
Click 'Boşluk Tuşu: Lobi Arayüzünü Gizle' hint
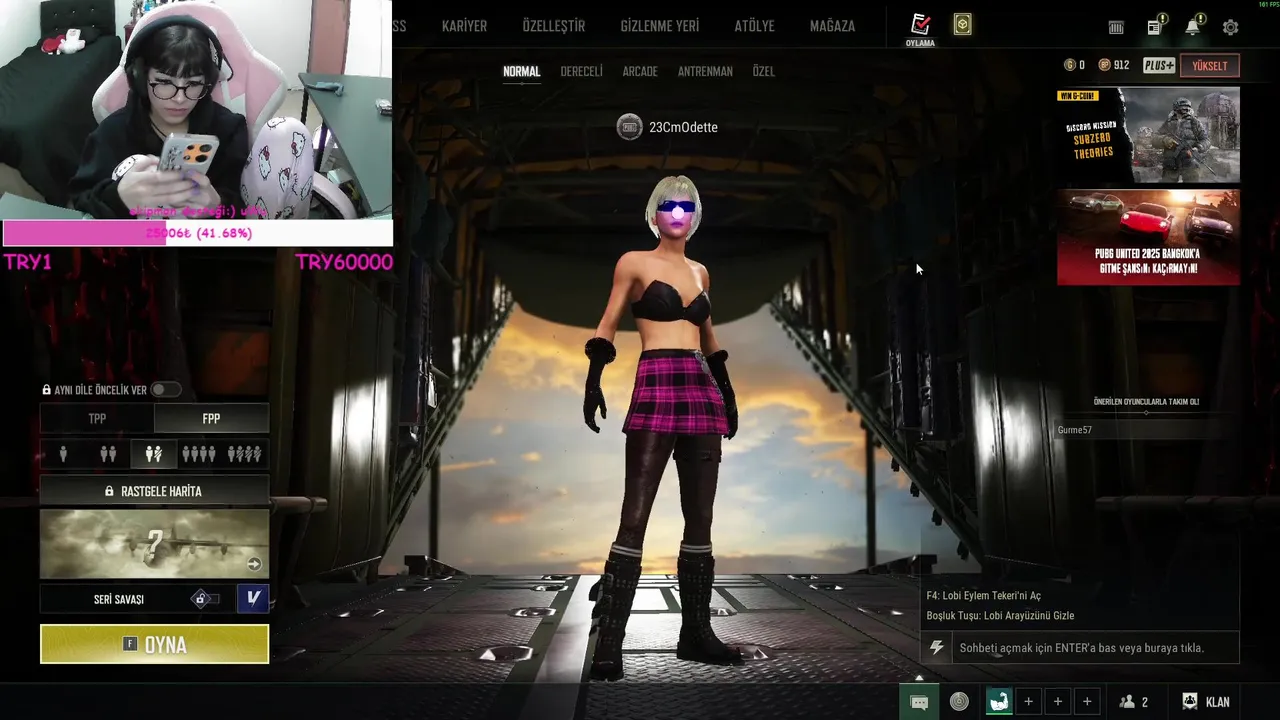pos(1000,615)
